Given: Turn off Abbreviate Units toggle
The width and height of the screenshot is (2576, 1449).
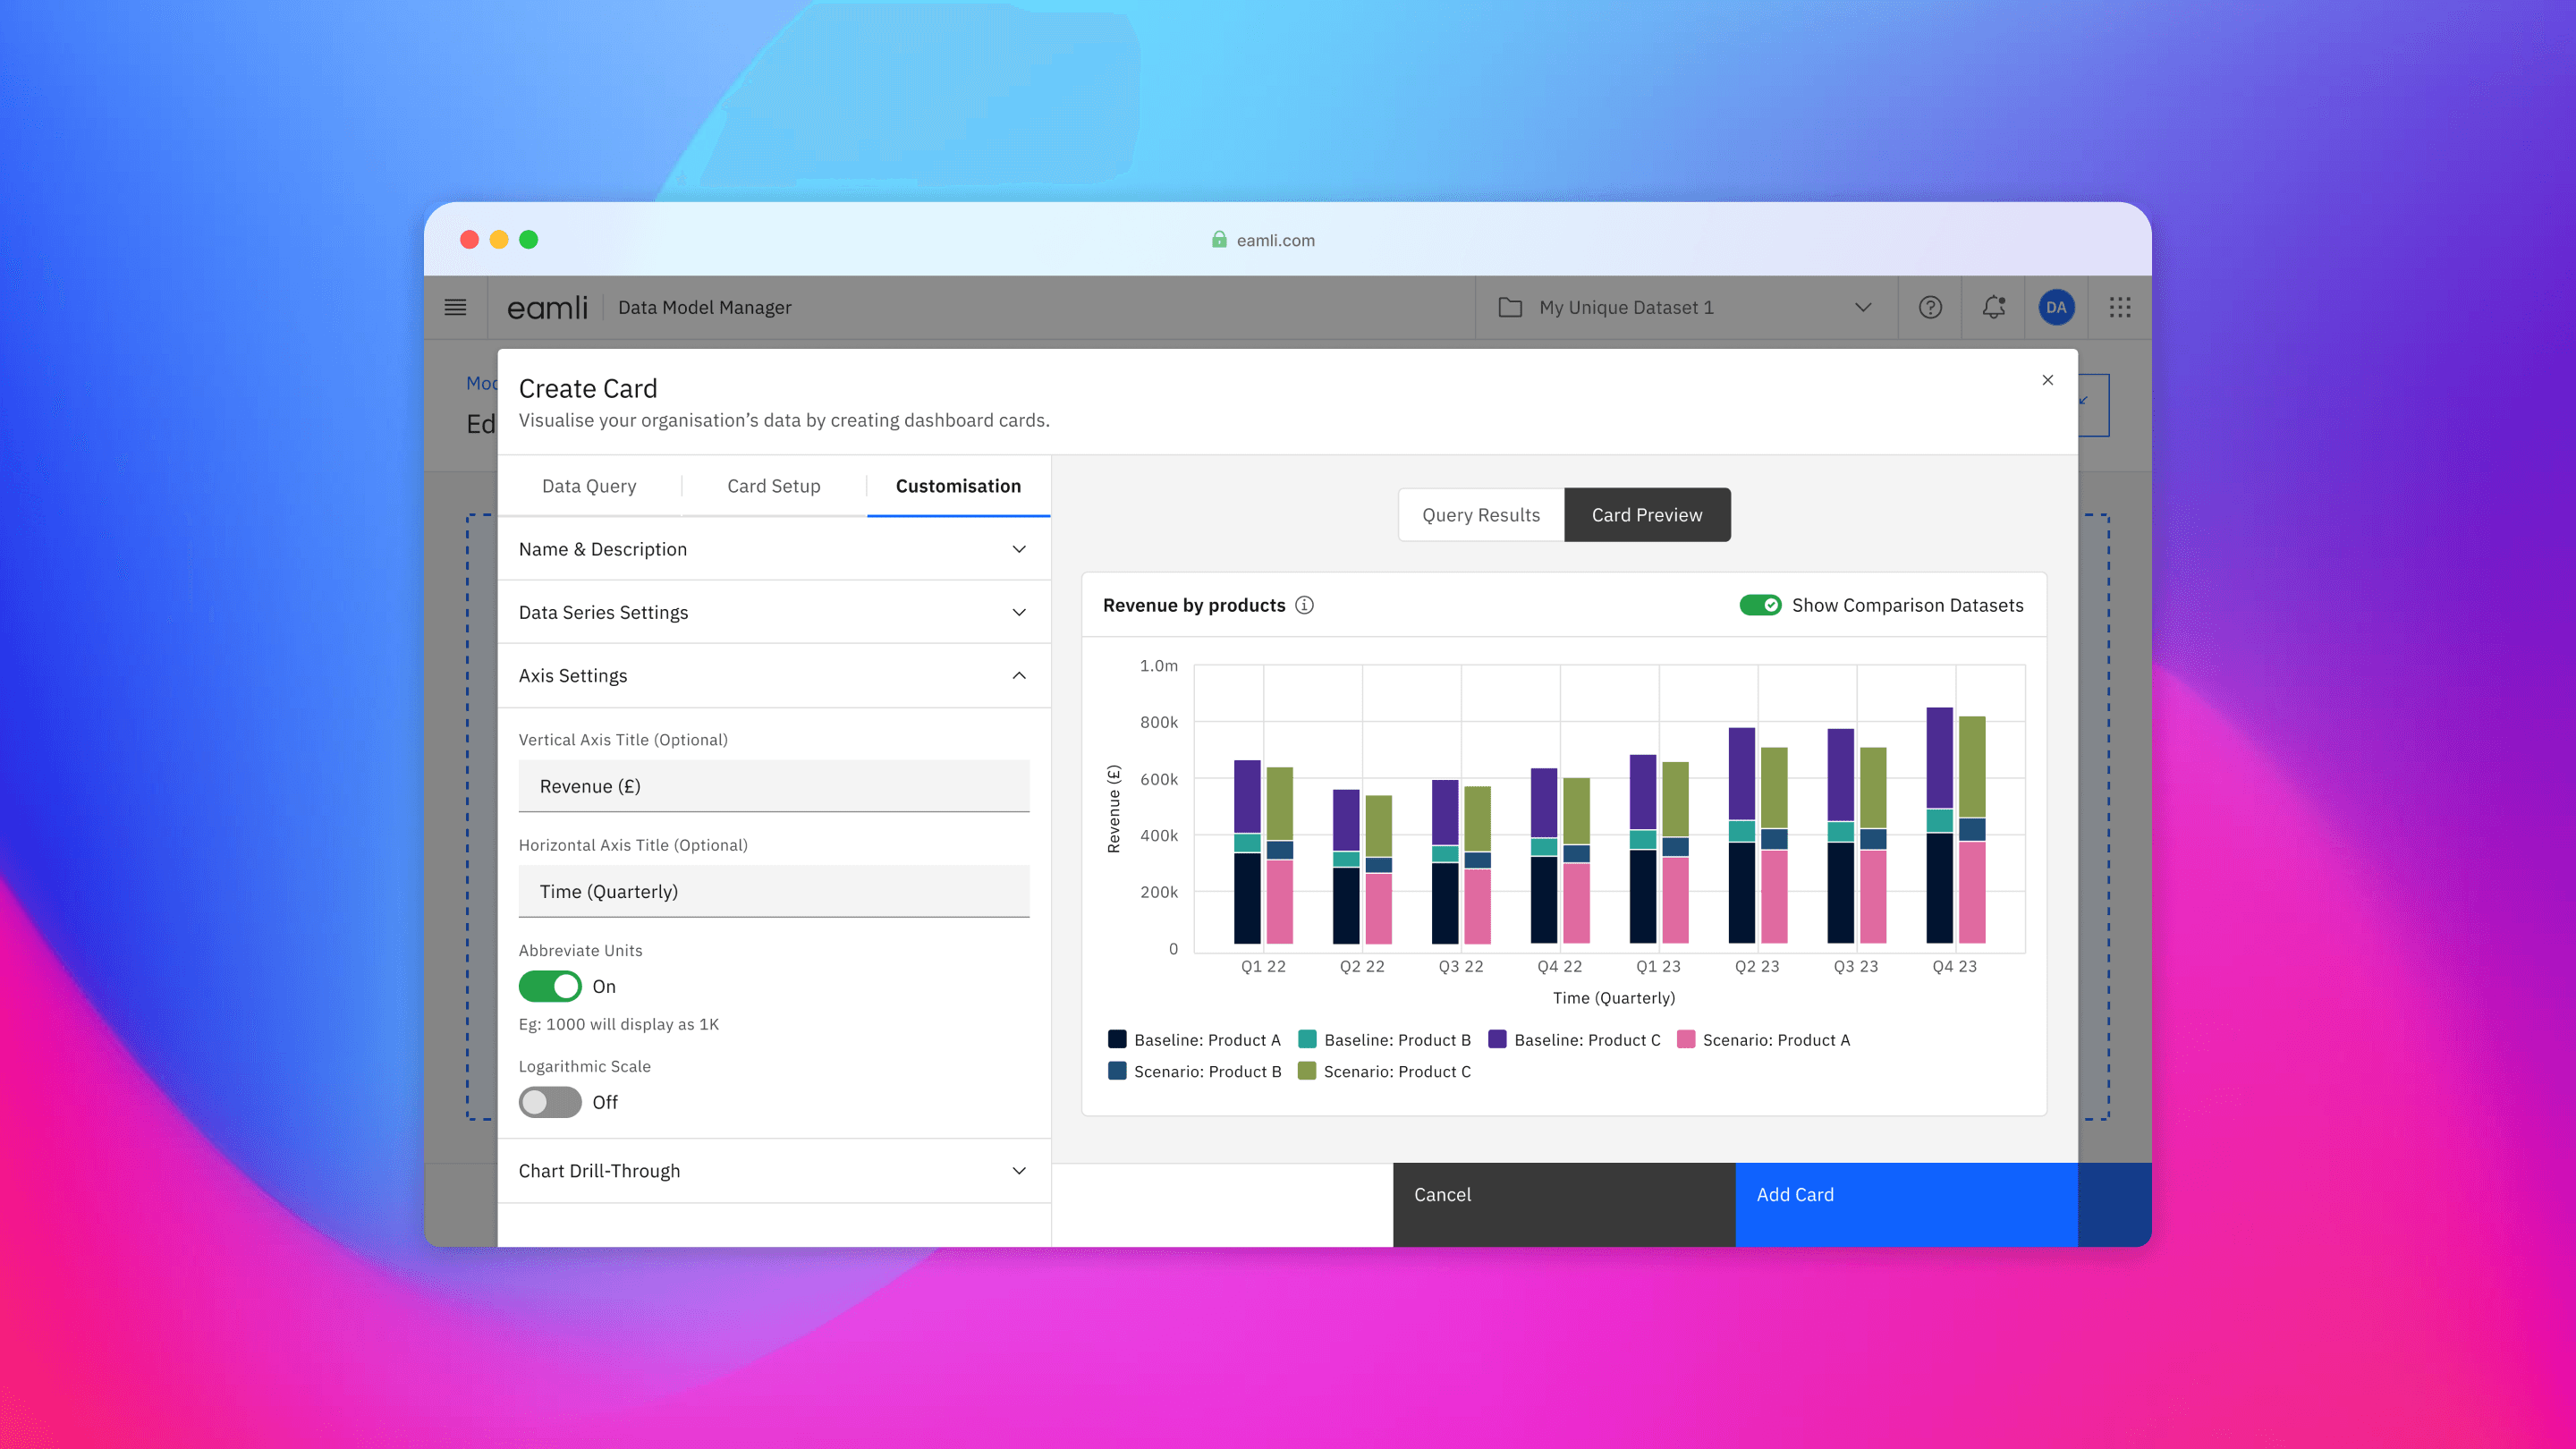Looking at the screenshot, I should tap(549, 986).
